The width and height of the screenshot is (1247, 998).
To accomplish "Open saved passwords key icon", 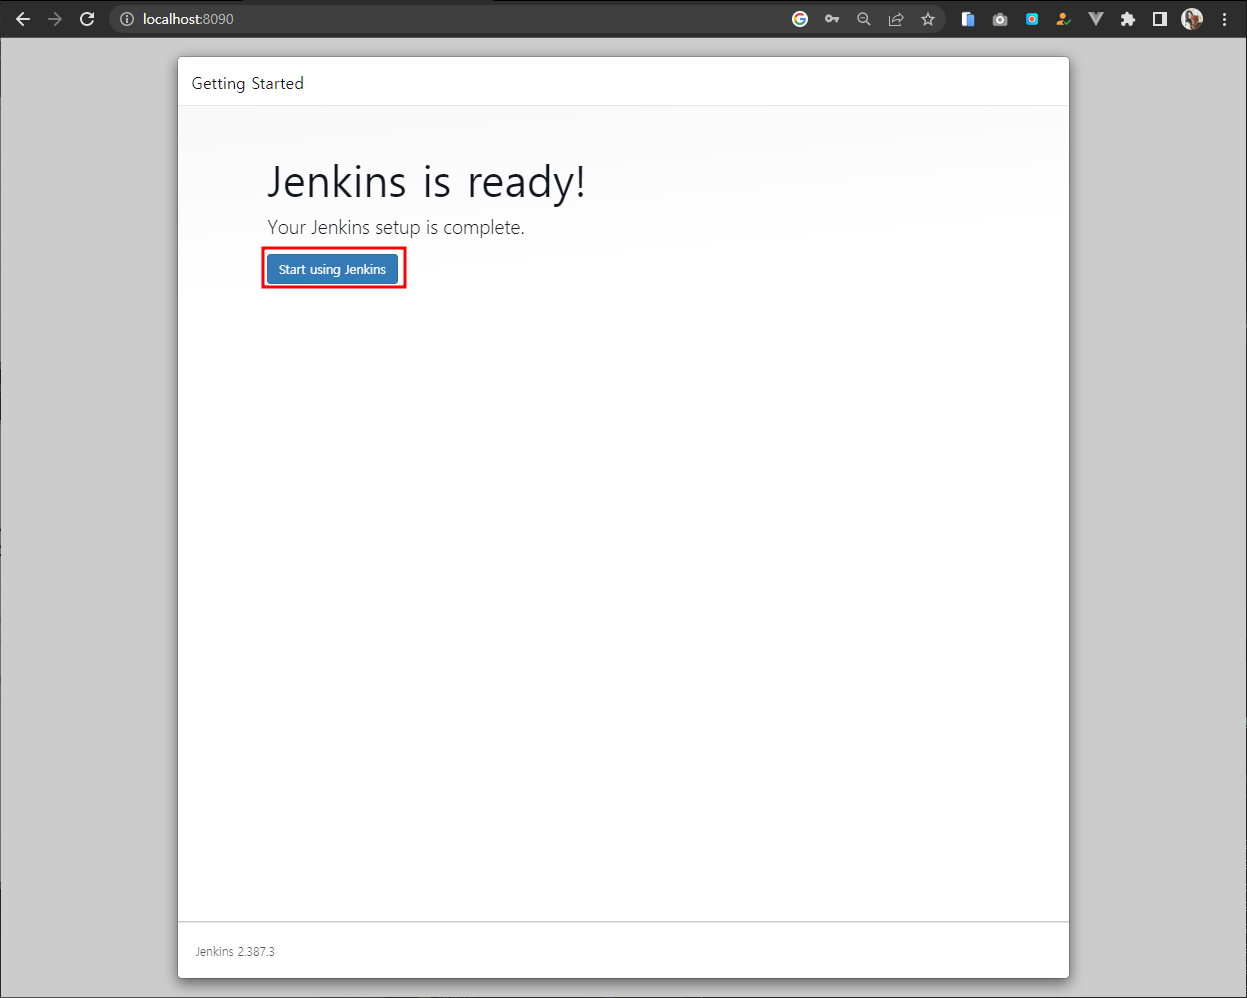I will click(x=832, y=19).
